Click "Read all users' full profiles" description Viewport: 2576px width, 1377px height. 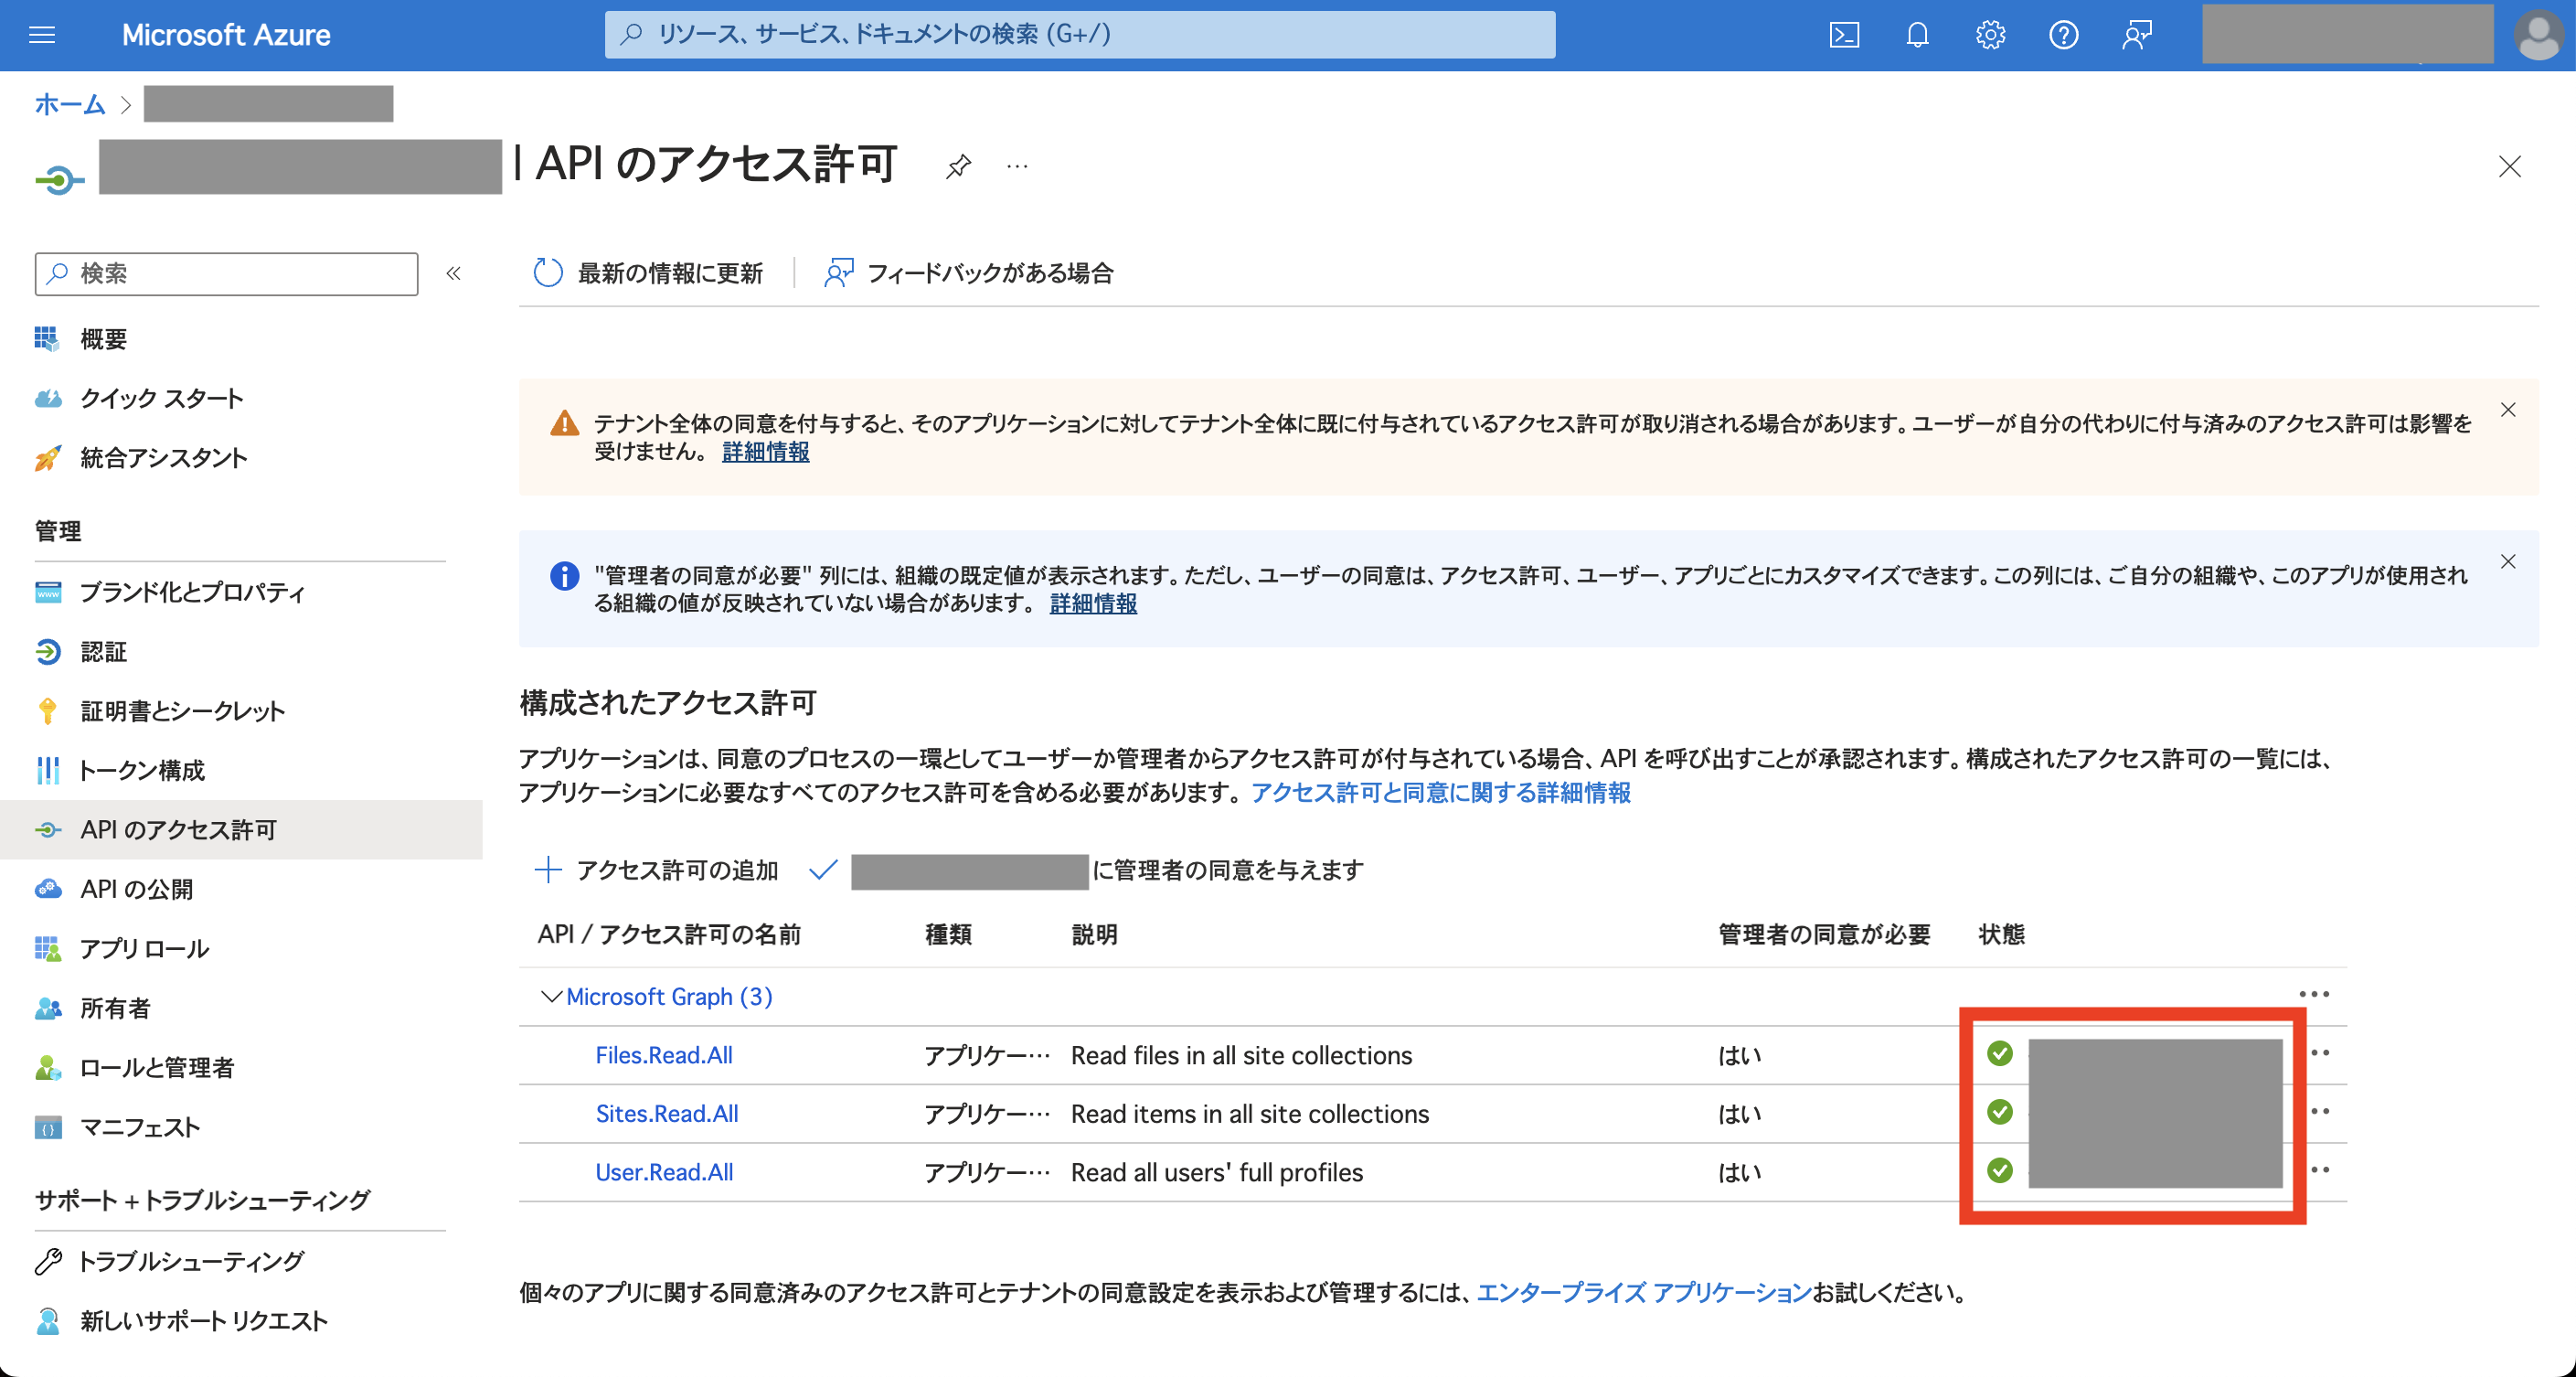tap(1217, 1173)
